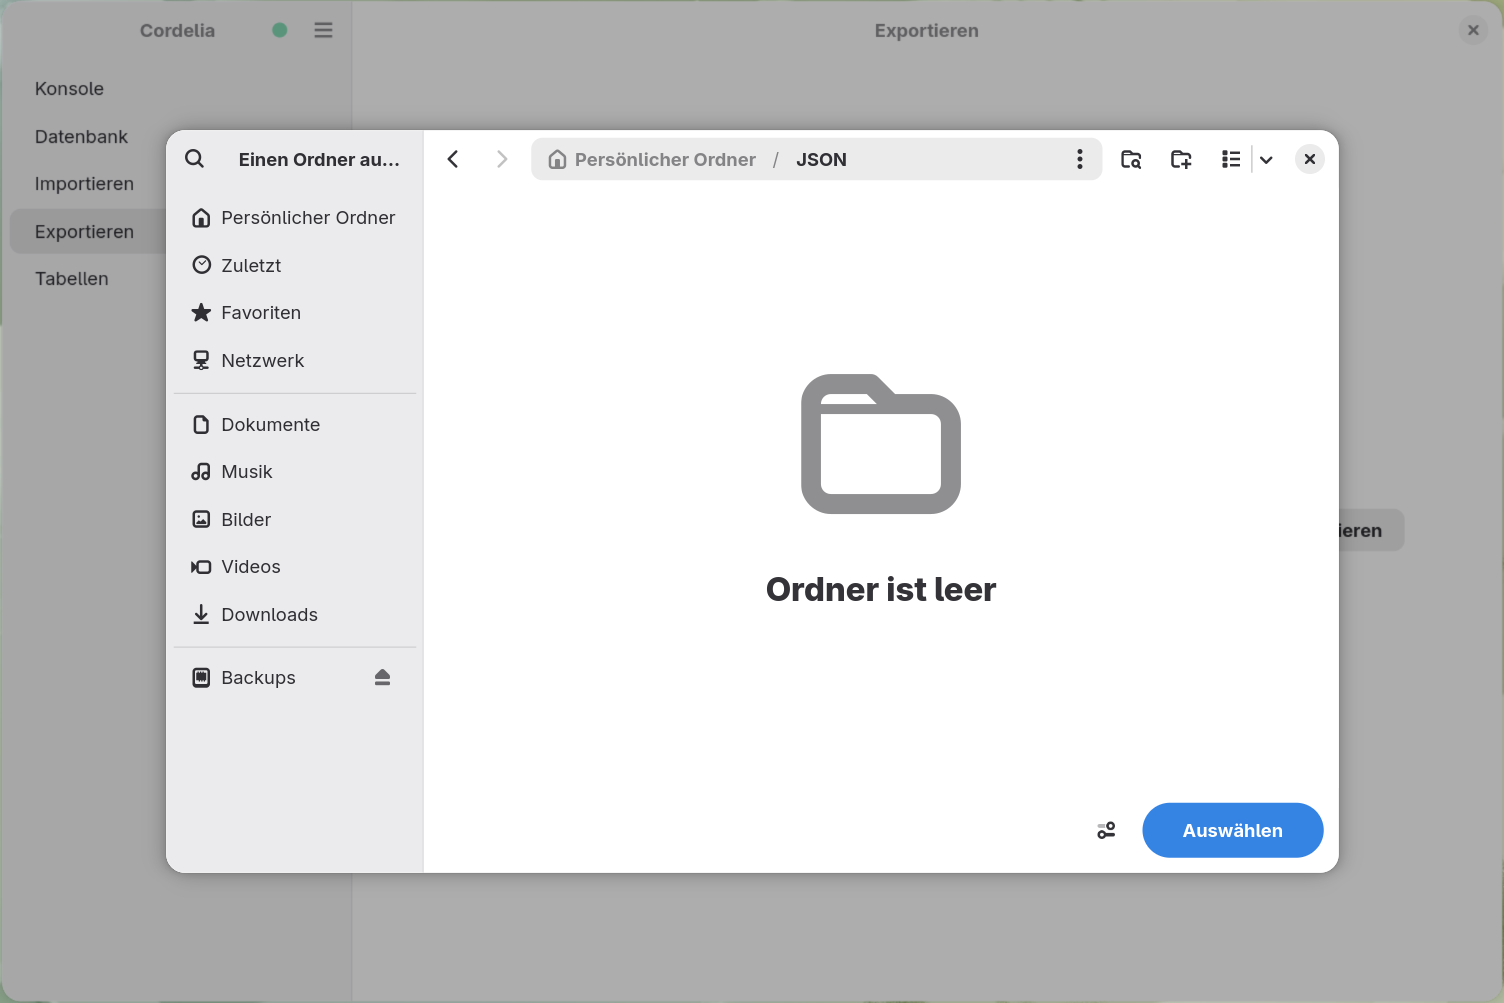Click the green status dot beside Cordelia

[x=280, y=30]
